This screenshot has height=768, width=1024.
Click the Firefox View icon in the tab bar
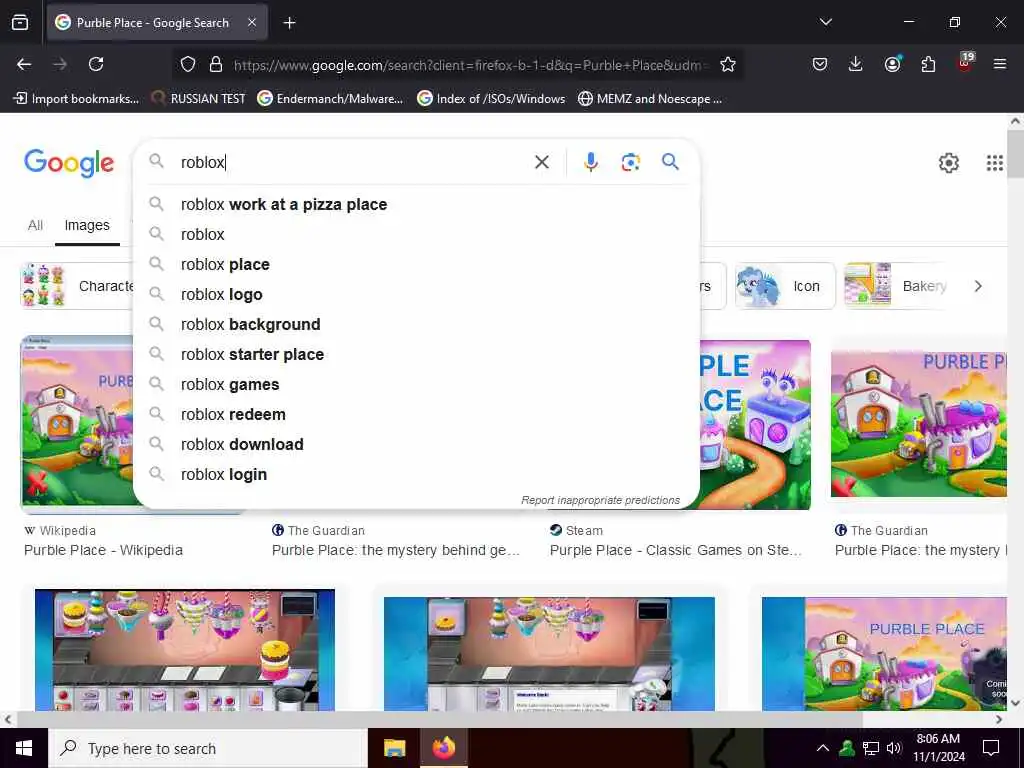coord(20,22)
